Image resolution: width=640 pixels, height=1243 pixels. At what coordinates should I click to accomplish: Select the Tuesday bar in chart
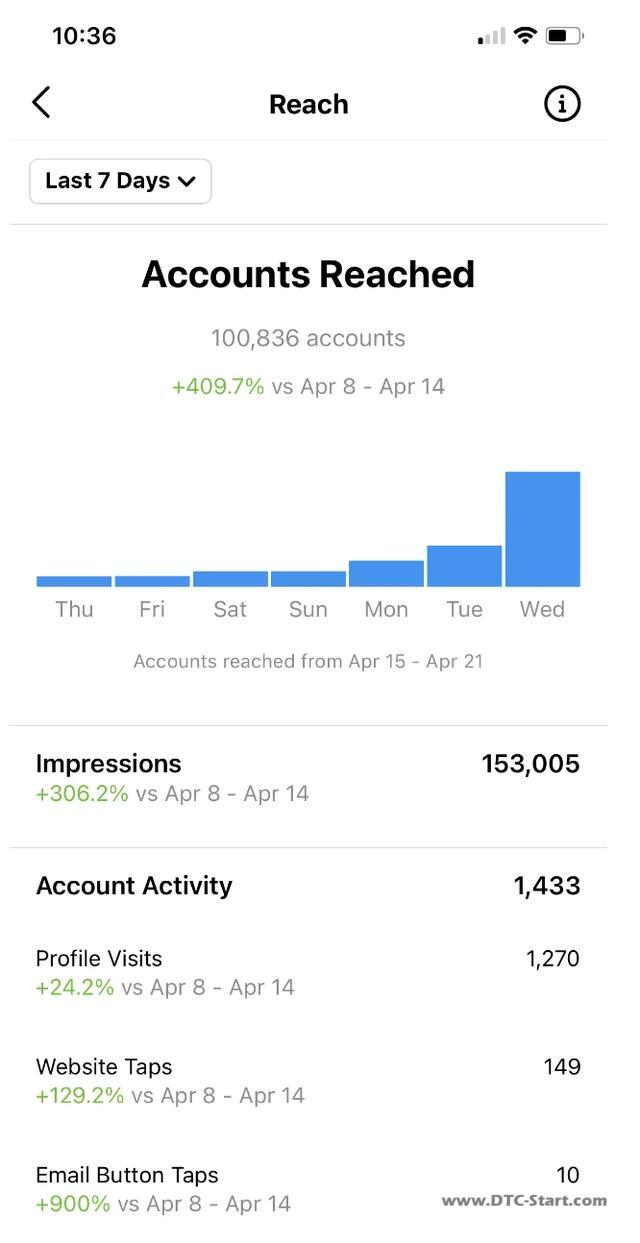464,565
